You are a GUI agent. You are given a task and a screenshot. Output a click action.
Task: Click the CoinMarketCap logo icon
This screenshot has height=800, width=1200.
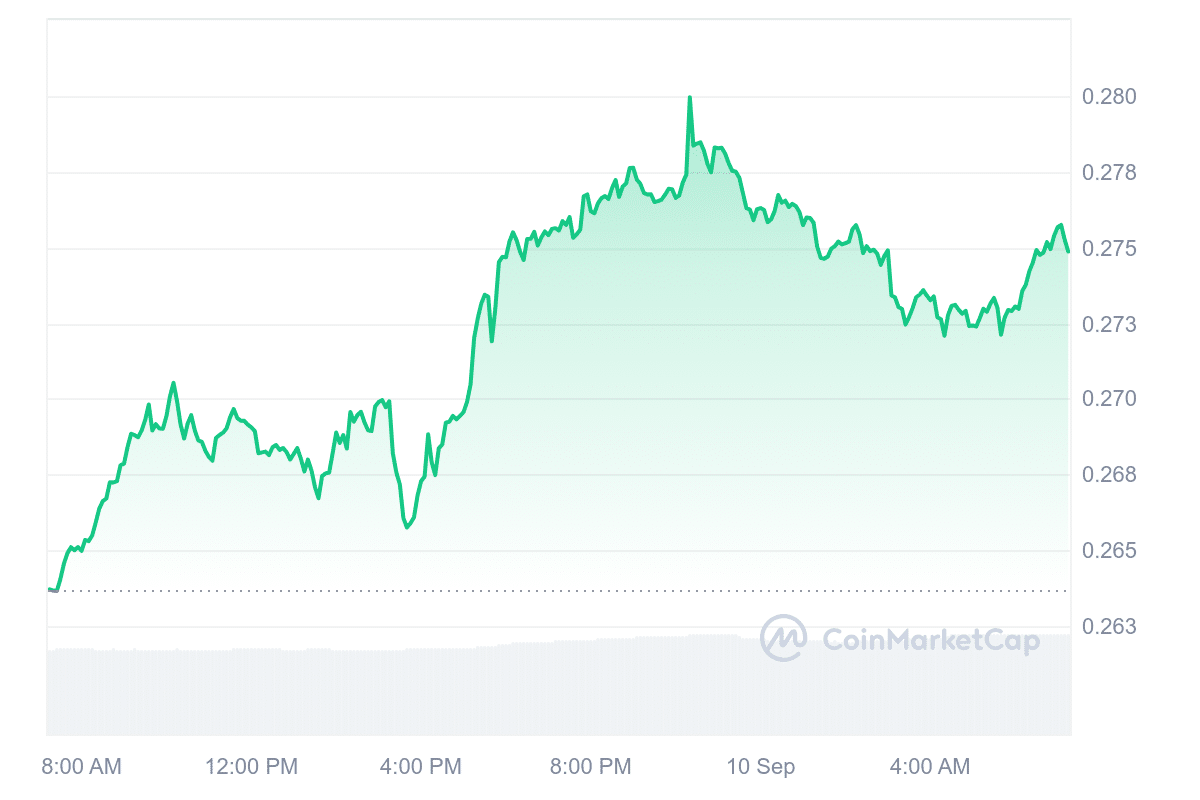pos(783,638)
